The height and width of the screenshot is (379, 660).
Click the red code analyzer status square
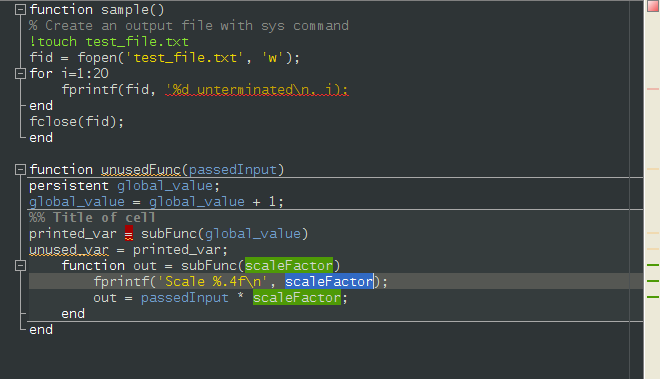tap(652, 6)
